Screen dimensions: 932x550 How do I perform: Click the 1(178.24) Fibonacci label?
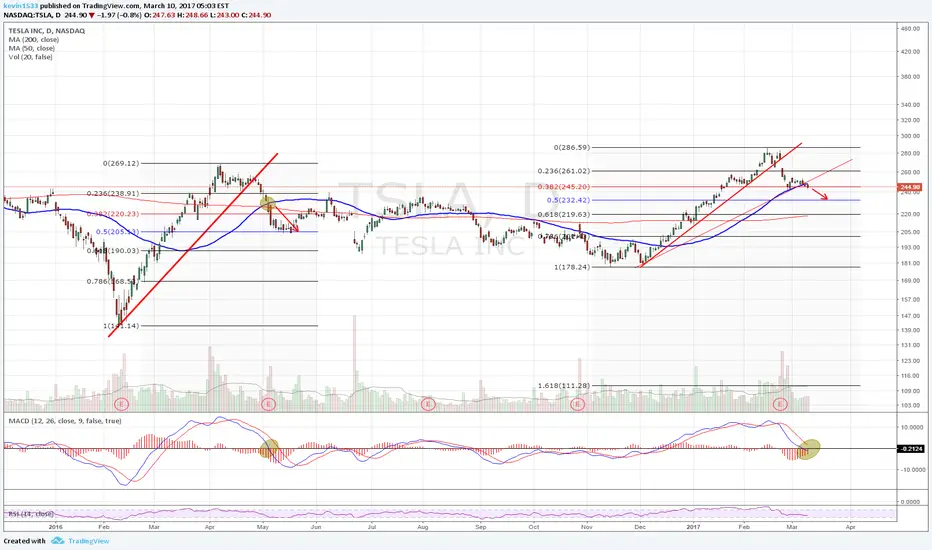(x=572, y=268)
